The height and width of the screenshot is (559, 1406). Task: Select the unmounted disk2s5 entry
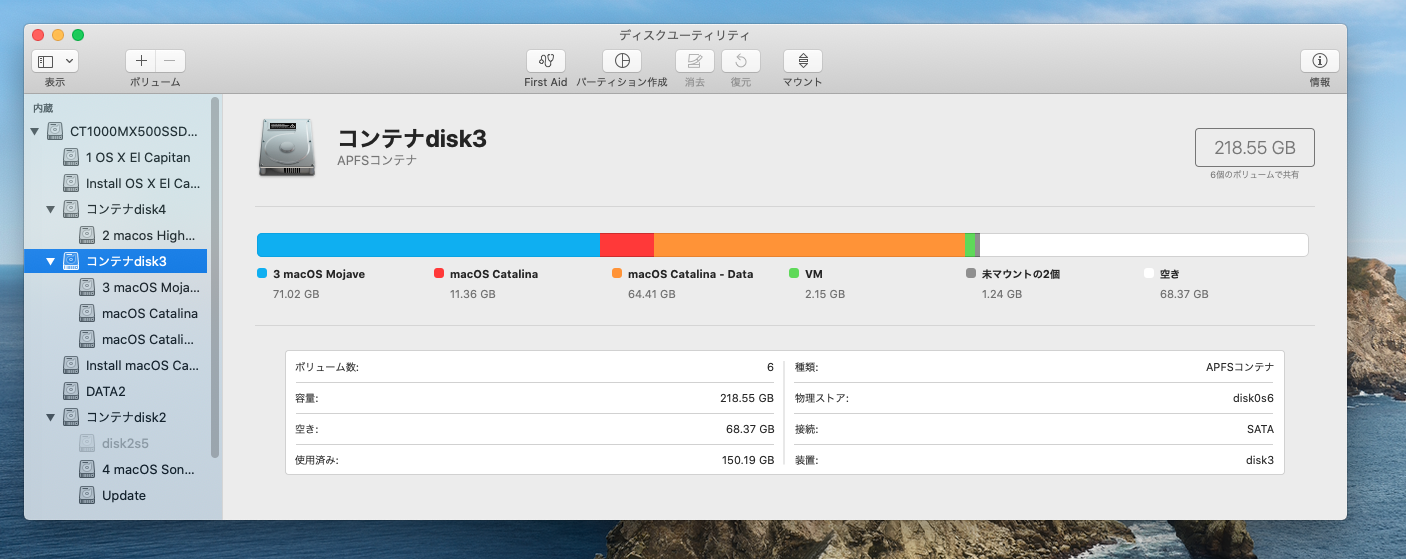pyautogui.click(x=124, y=443)
